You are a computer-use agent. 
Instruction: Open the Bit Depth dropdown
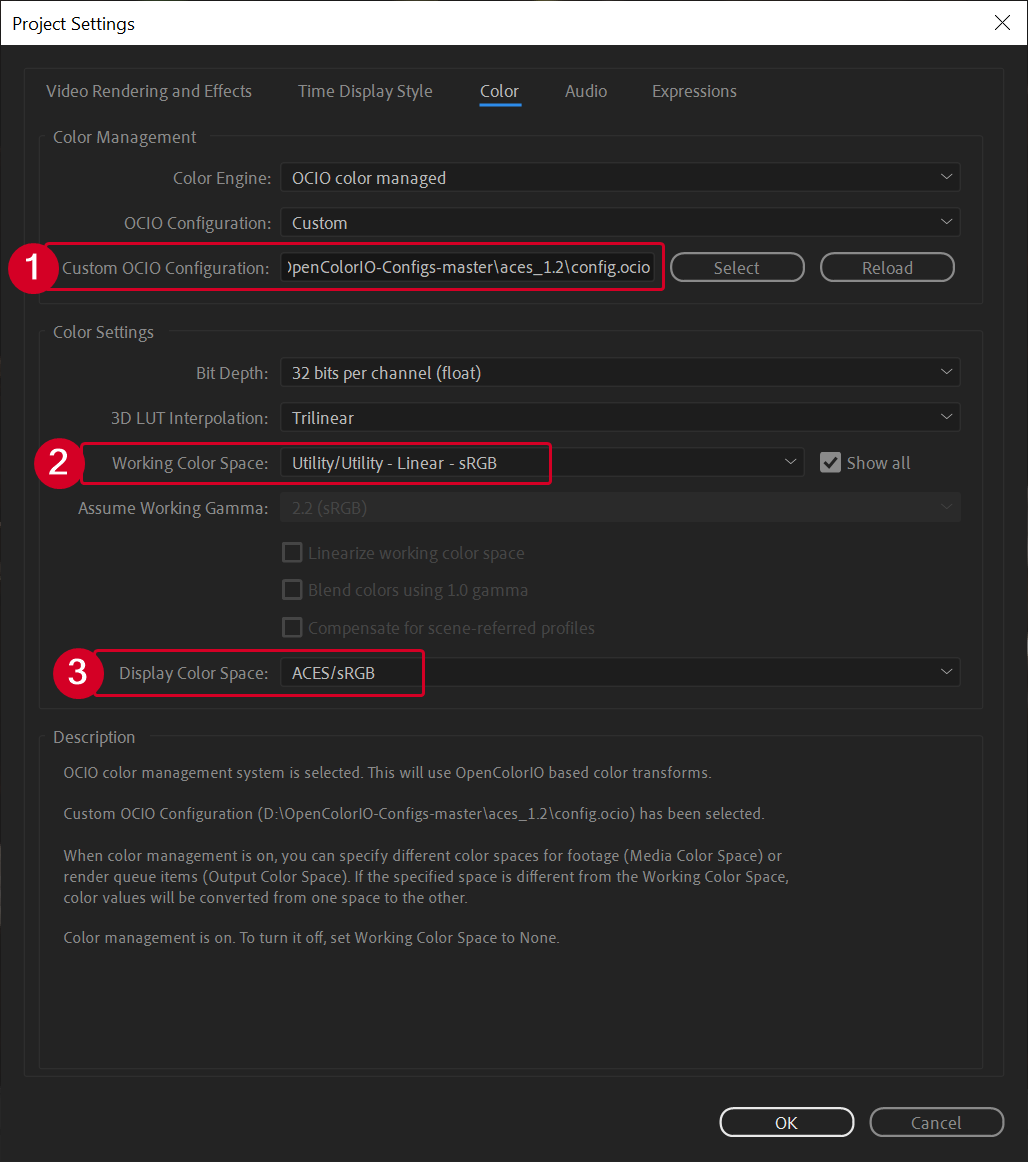[x=620, y=373]
